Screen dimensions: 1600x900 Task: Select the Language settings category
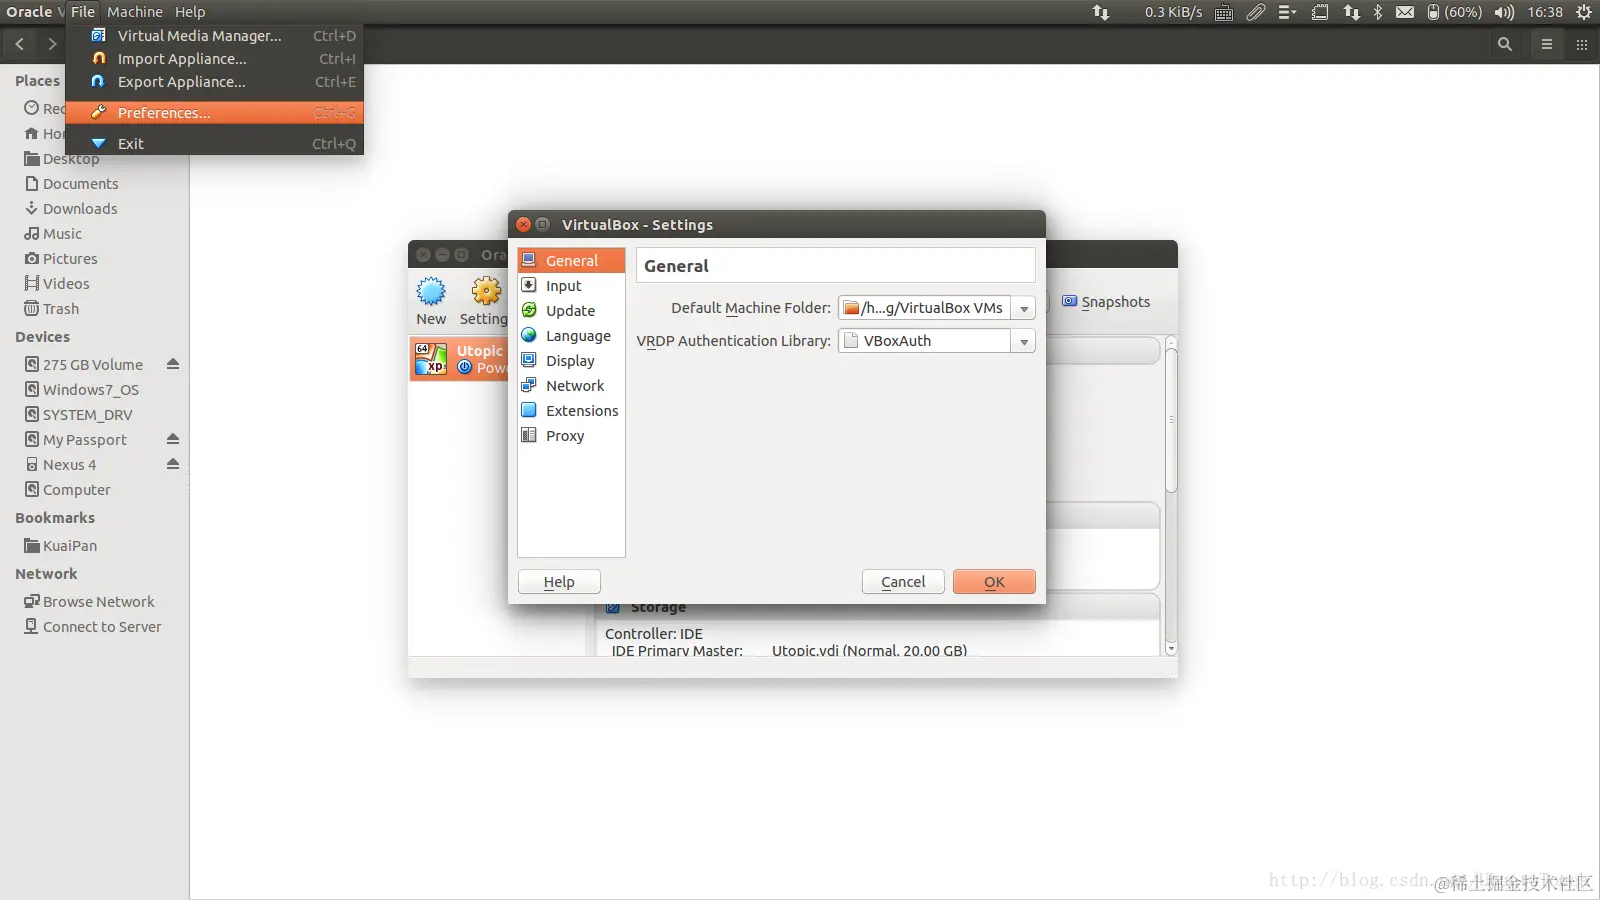(571, 335)
